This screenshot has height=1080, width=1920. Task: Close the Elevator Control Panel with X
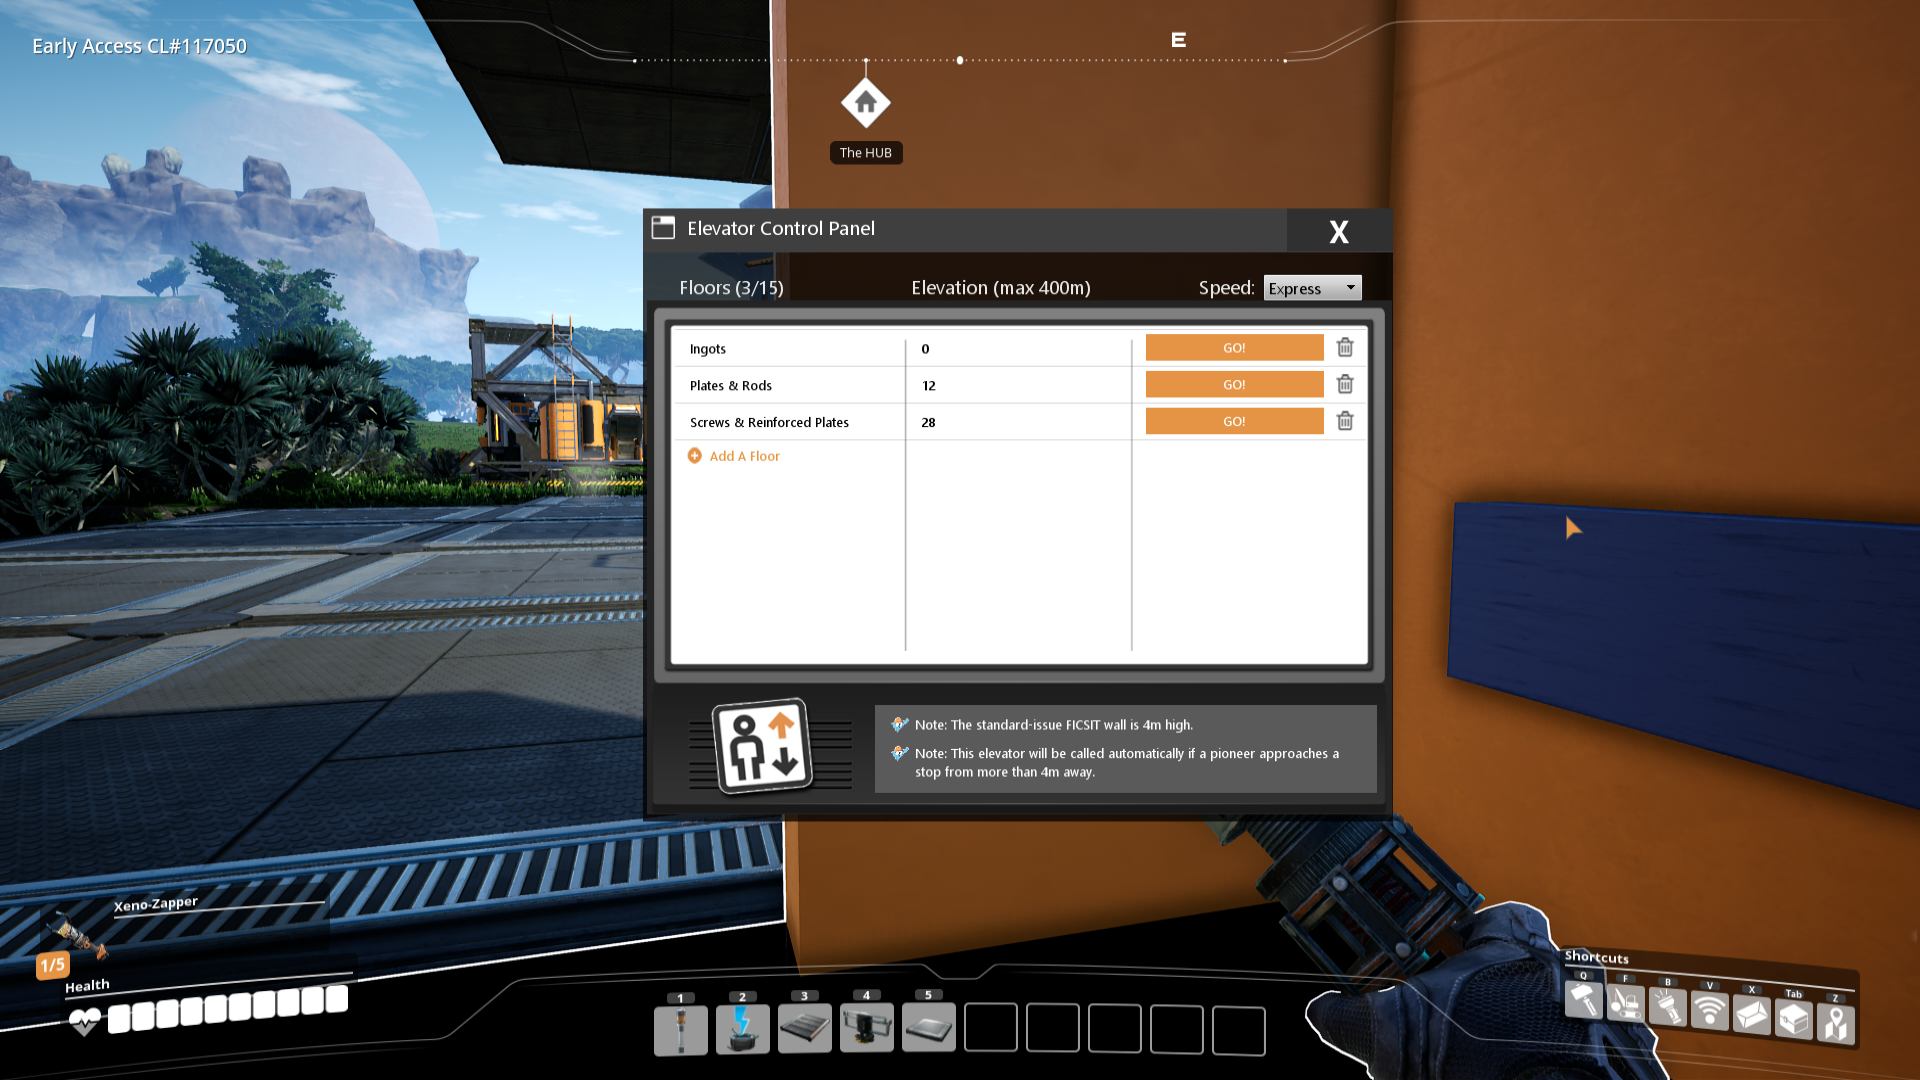coord(1339,231)
